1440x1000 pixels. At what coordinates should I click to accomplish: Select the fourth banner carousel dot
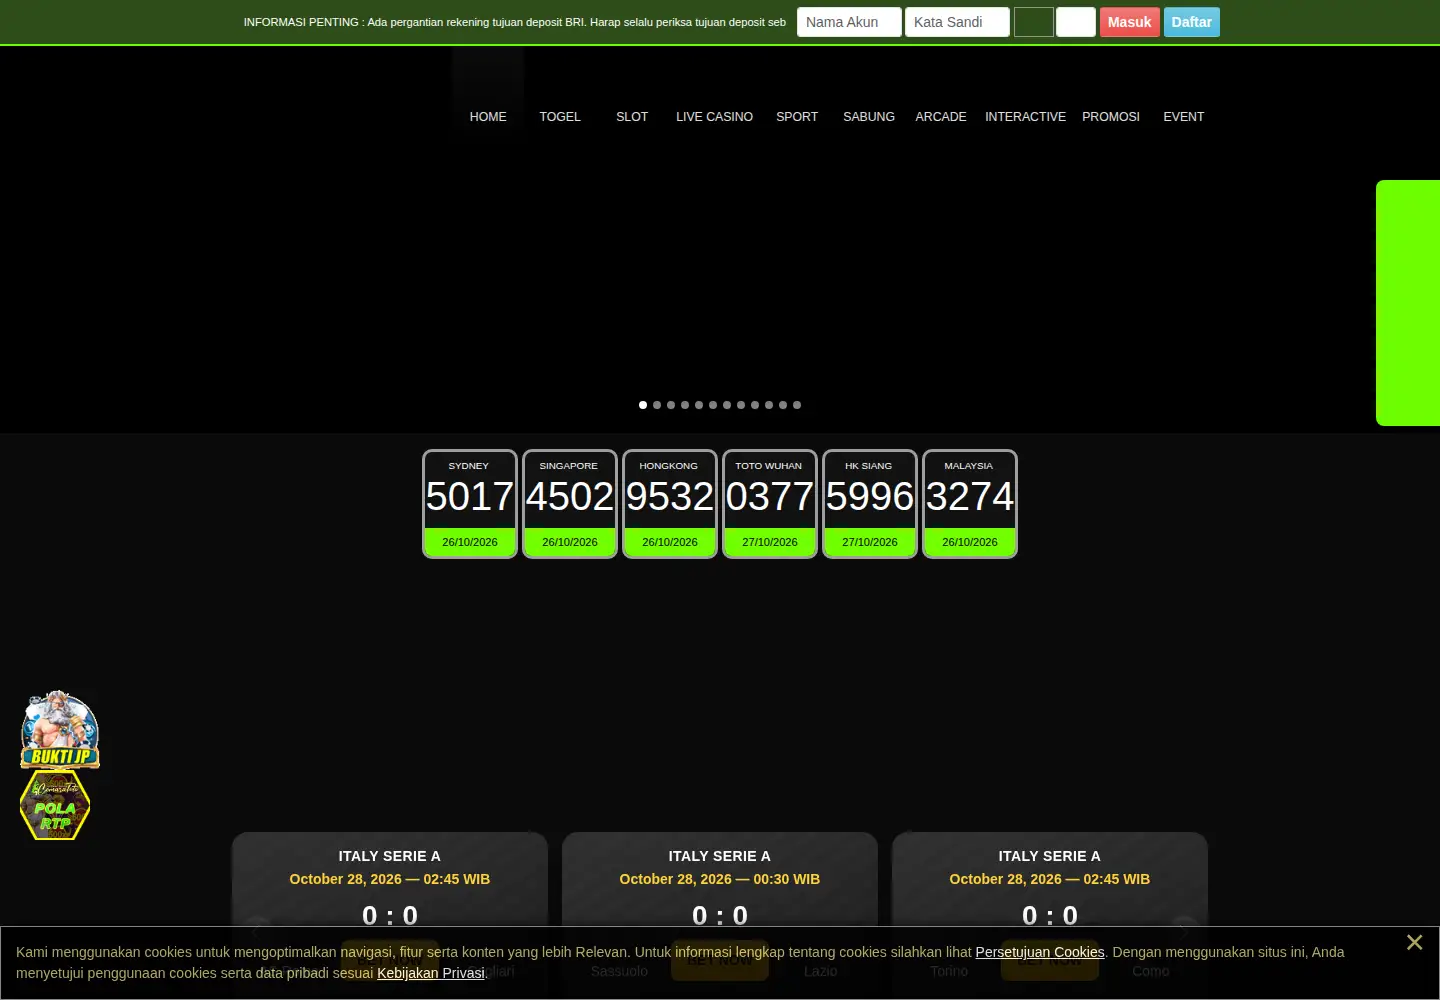[x=685, y=405]
